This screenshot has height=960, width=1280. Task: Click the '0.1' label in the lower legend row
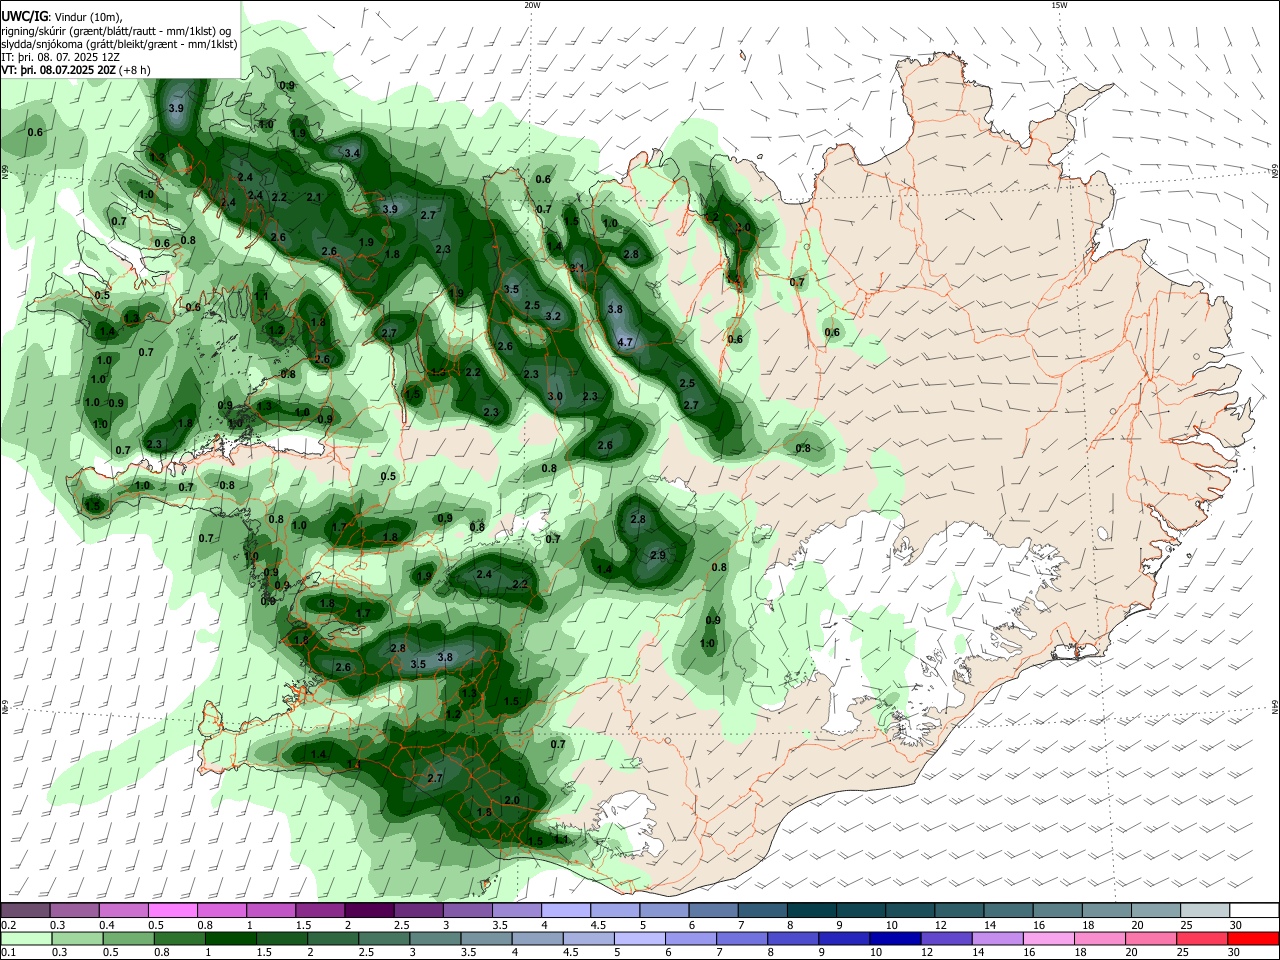coord(8,953)
